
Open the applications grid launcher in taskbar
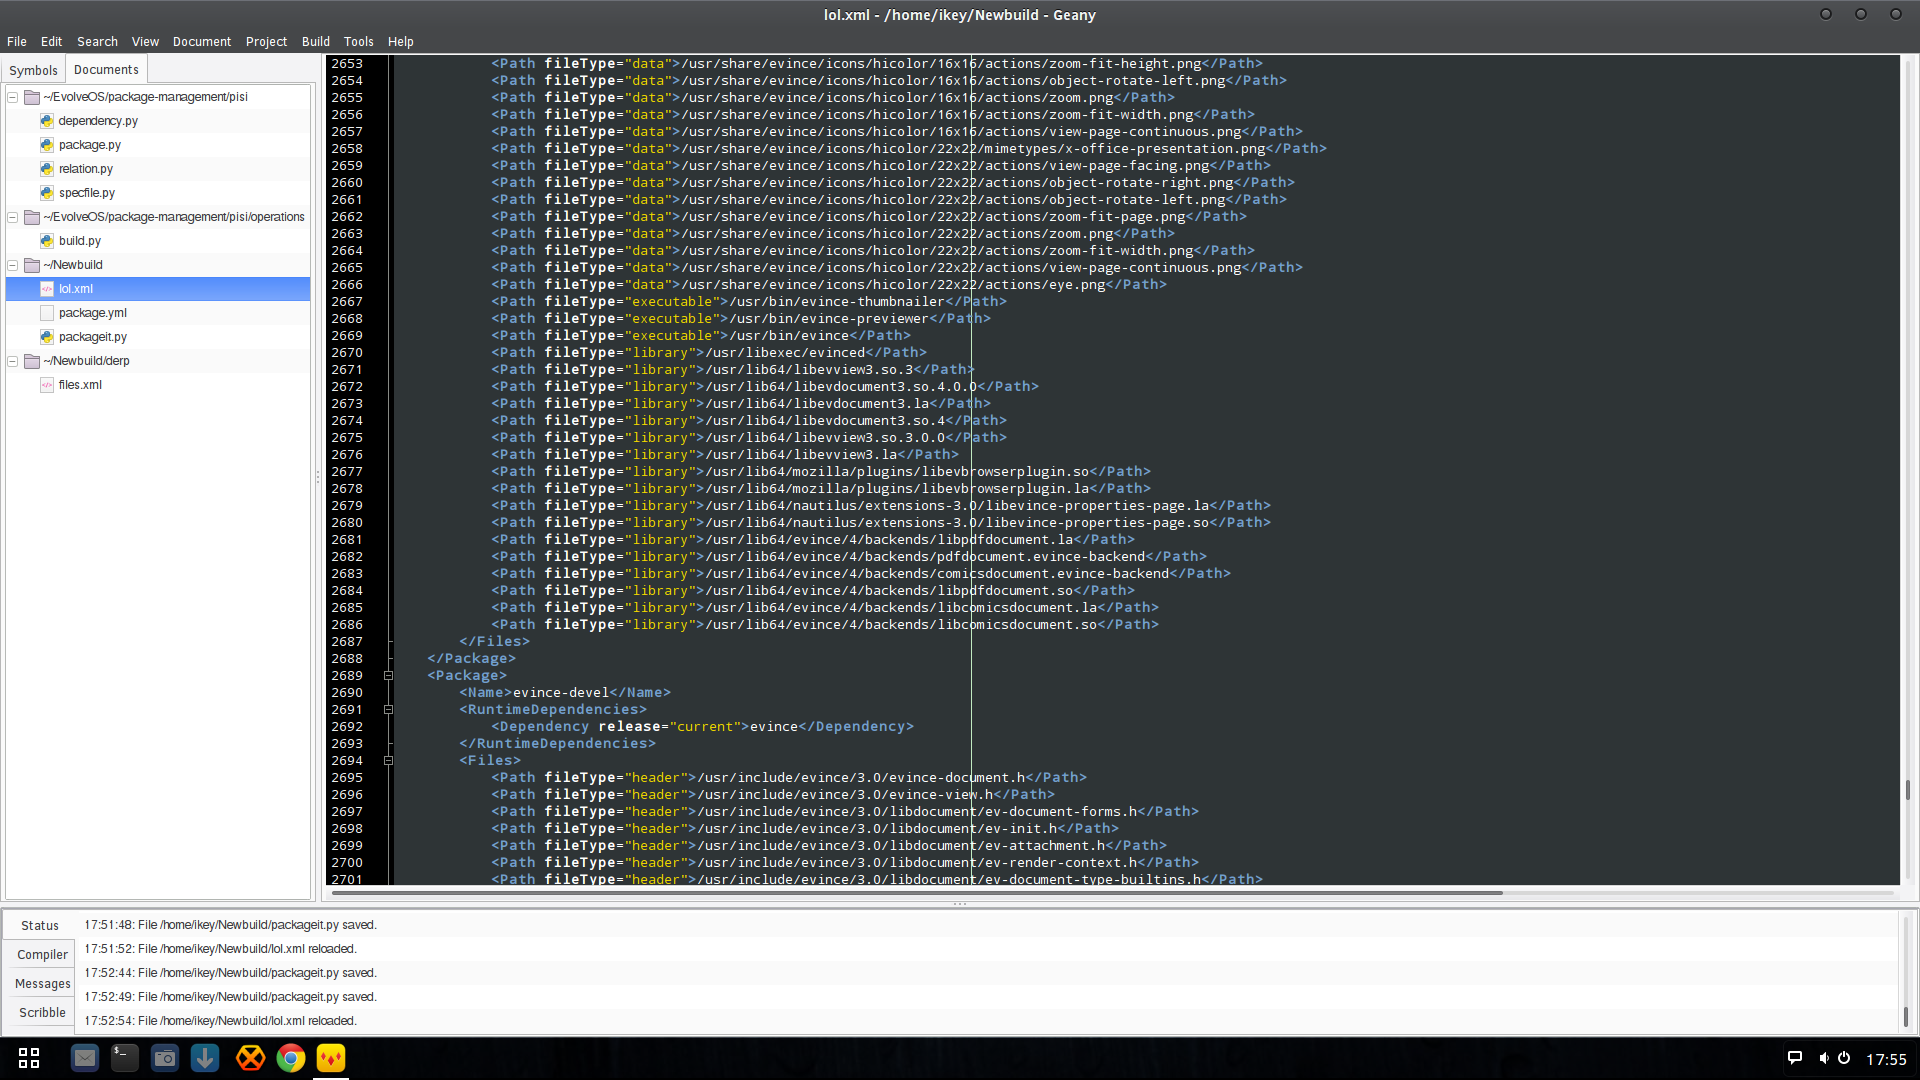pyautogui.click(x=29, y=1057)
